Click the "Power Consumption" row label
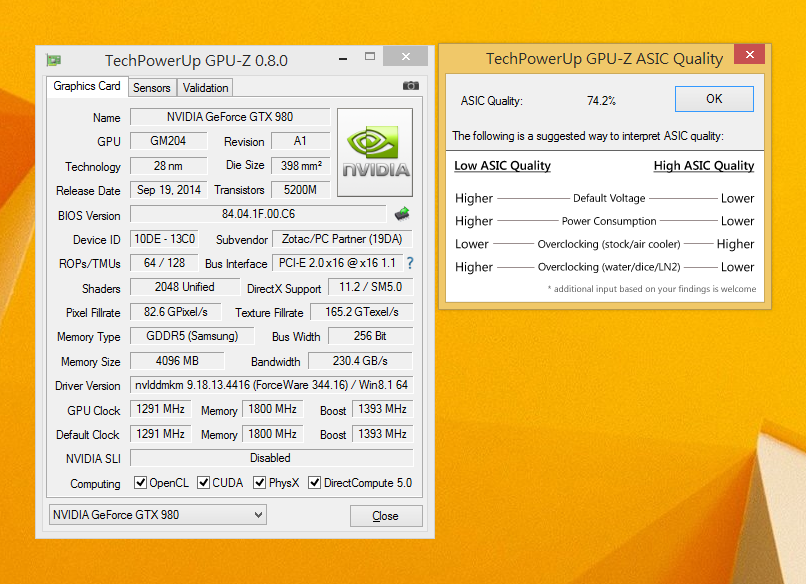The image size is (806, 584). 609,221
